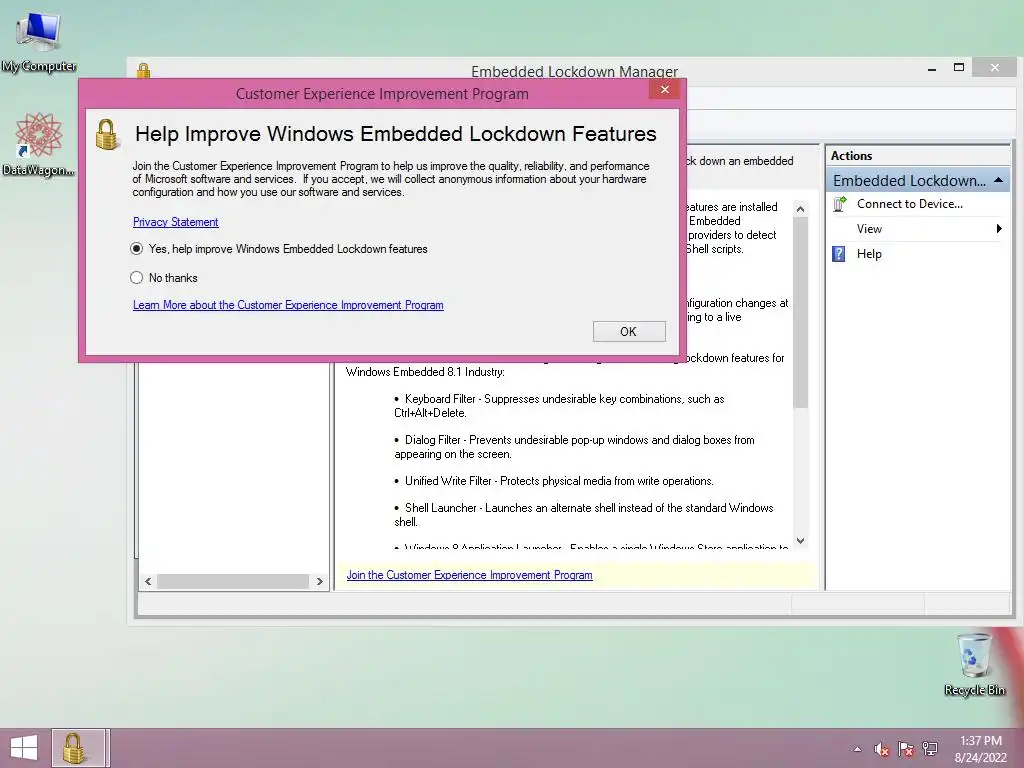Select the DataWagon desktop shortcut
1024x768 pixels.
(39, 144)
